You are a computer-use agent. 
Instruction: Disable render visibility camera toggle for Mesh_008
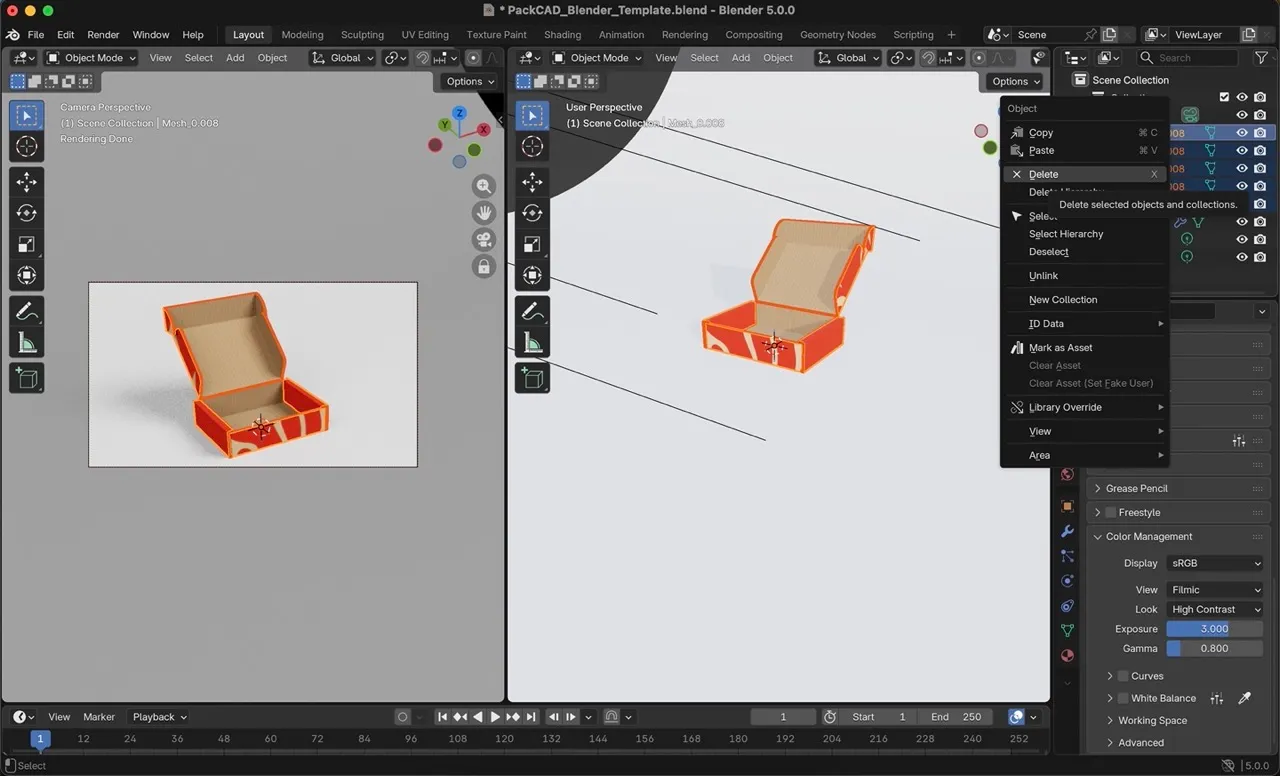[x=1258, y=133]
